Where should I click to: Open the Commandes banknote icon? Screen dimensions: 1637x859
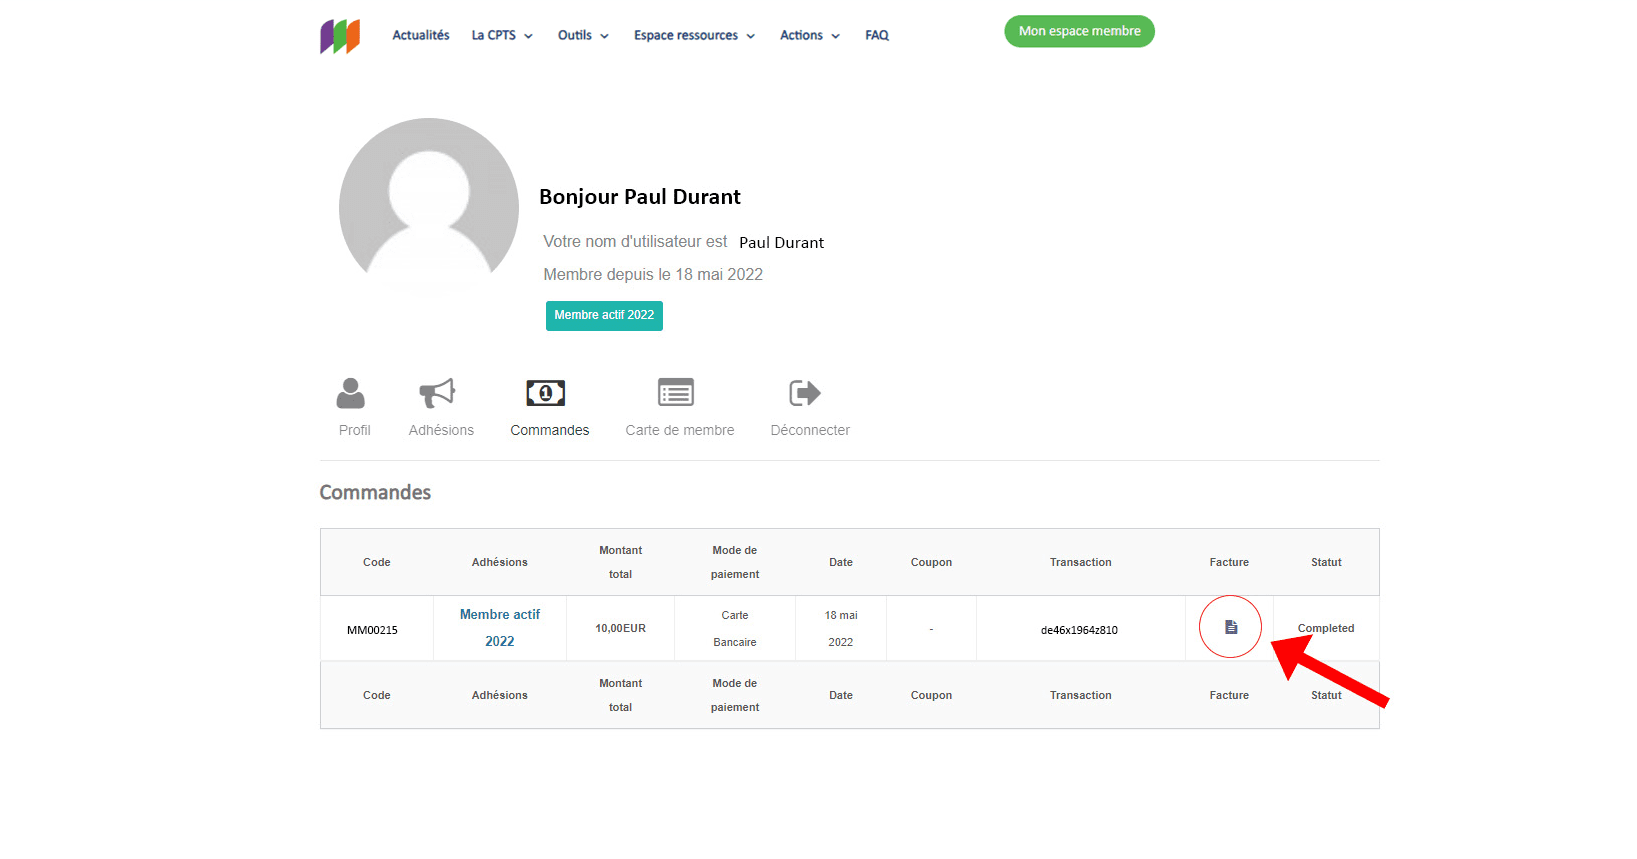point(546,393)
